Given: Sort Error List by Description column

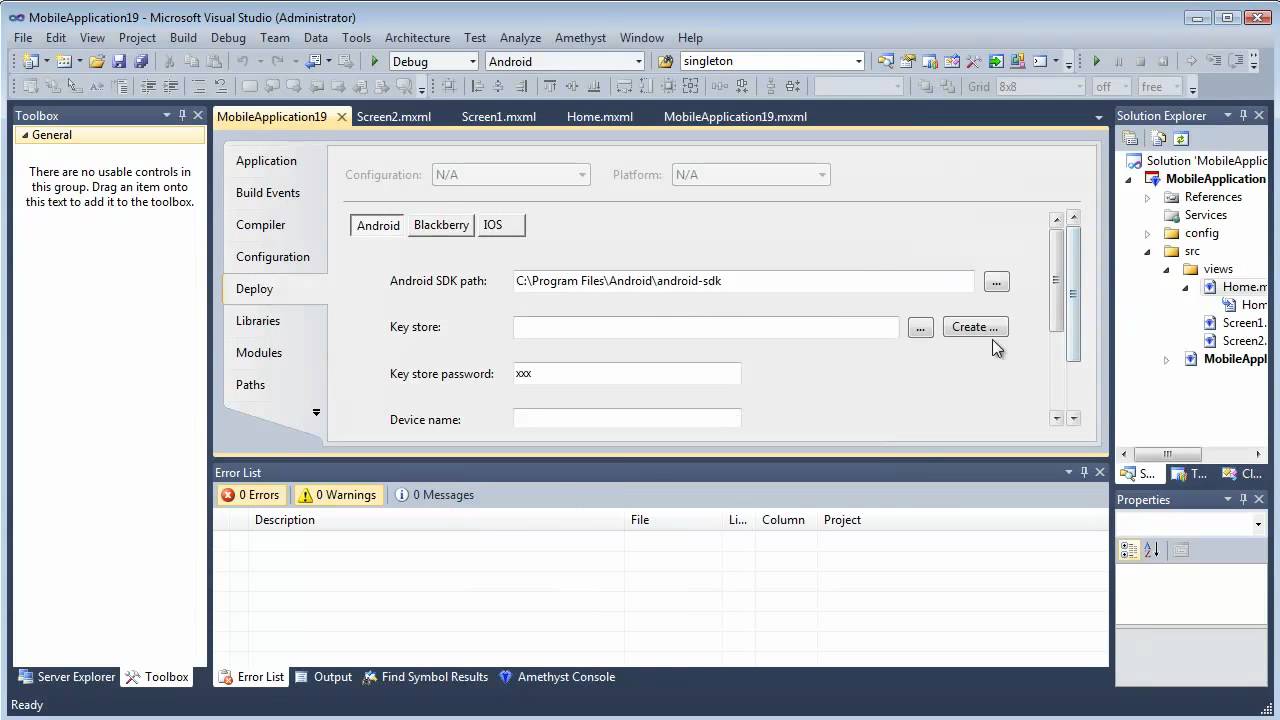Looking at the screenshot, I should [x=436, y=520].
